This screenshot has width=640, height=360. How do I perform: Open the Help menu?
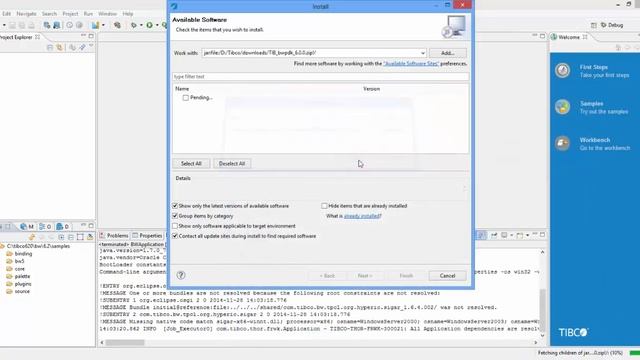pos(128,14)
